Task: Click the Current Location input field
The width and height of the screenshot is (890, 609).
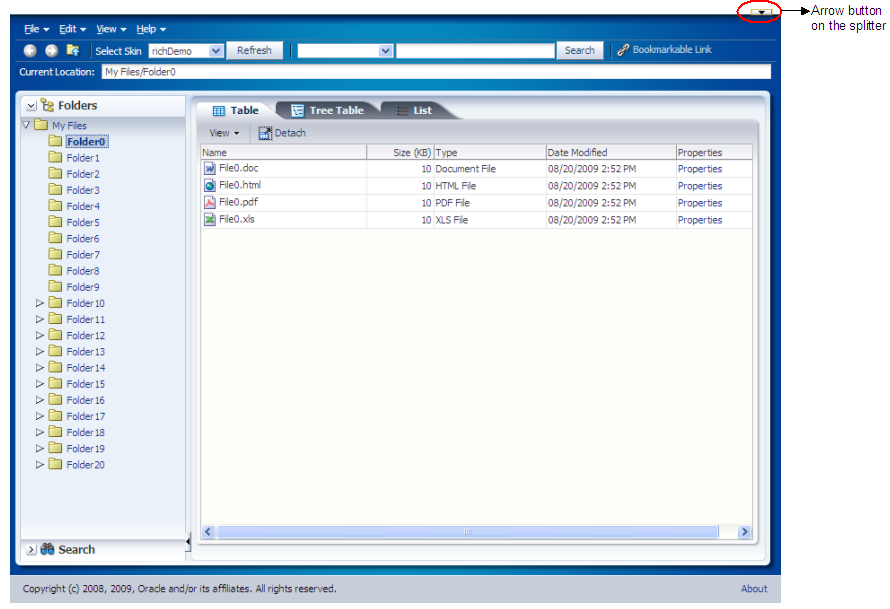Action: point(436,72)
